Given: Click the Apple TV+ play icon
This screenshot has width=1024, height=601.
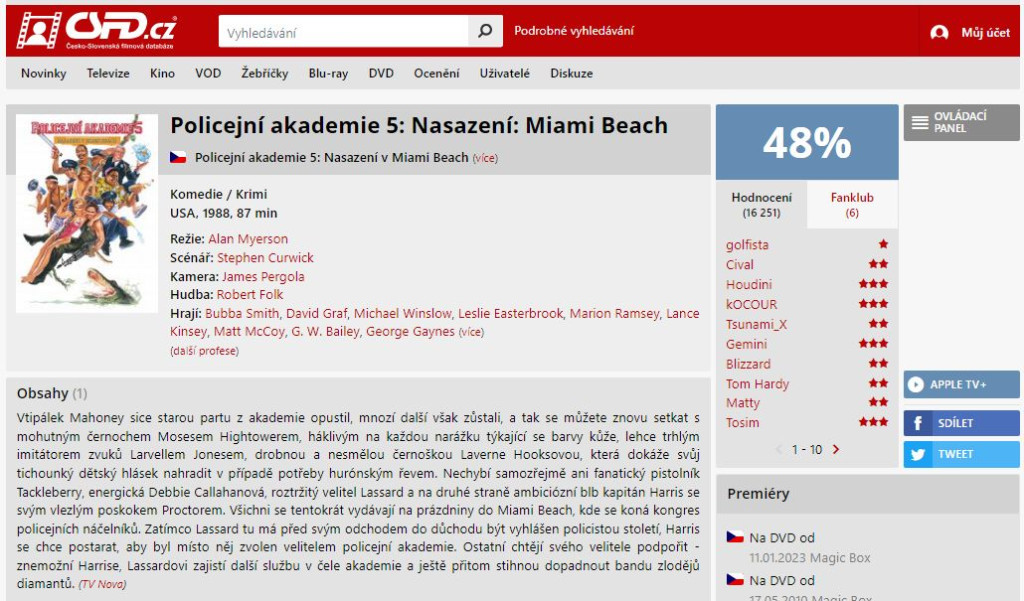Looking at the screenshot, I should [x=916, y=385].
